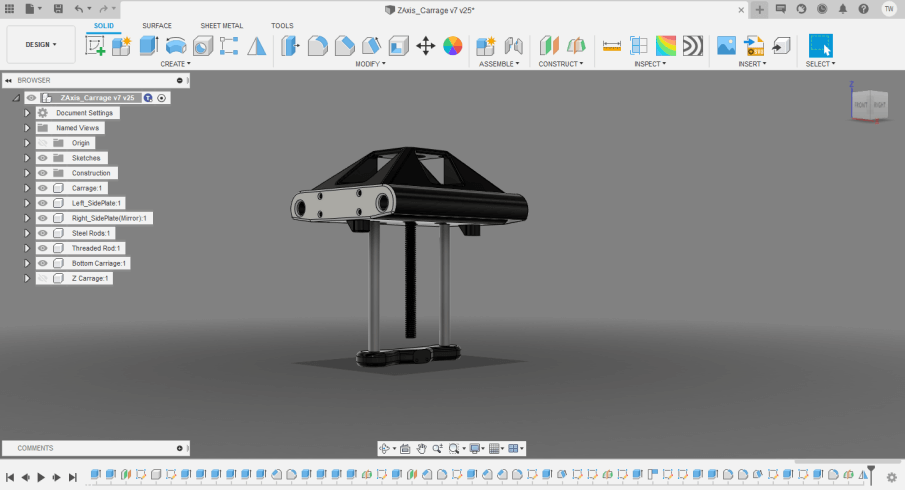Screen dimensions: 905x490
Task: Expand the Steel Rods:1 tree node
Action: (x=27, y=233)
